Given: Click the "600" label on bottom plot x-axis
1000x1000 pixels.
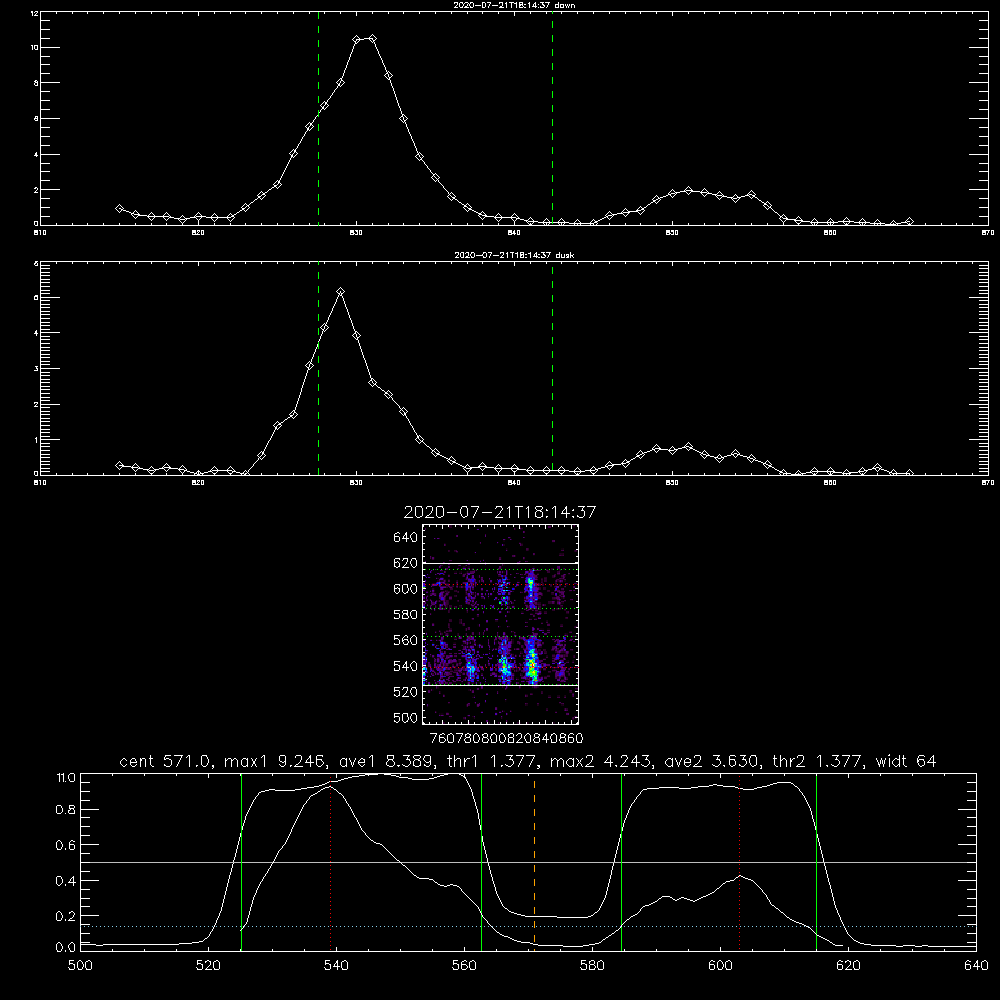Looking at the screenshot, I should (x=720, y=966).
